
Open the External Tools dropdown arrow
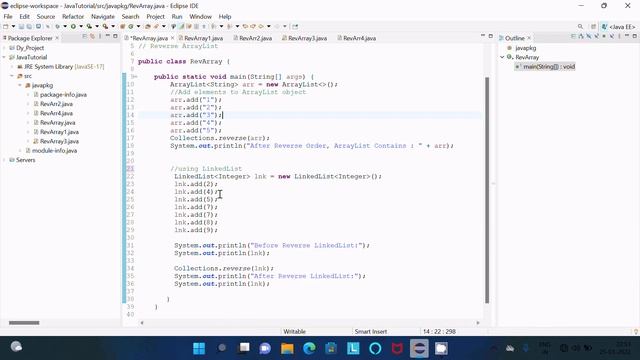tap(113, 27)
